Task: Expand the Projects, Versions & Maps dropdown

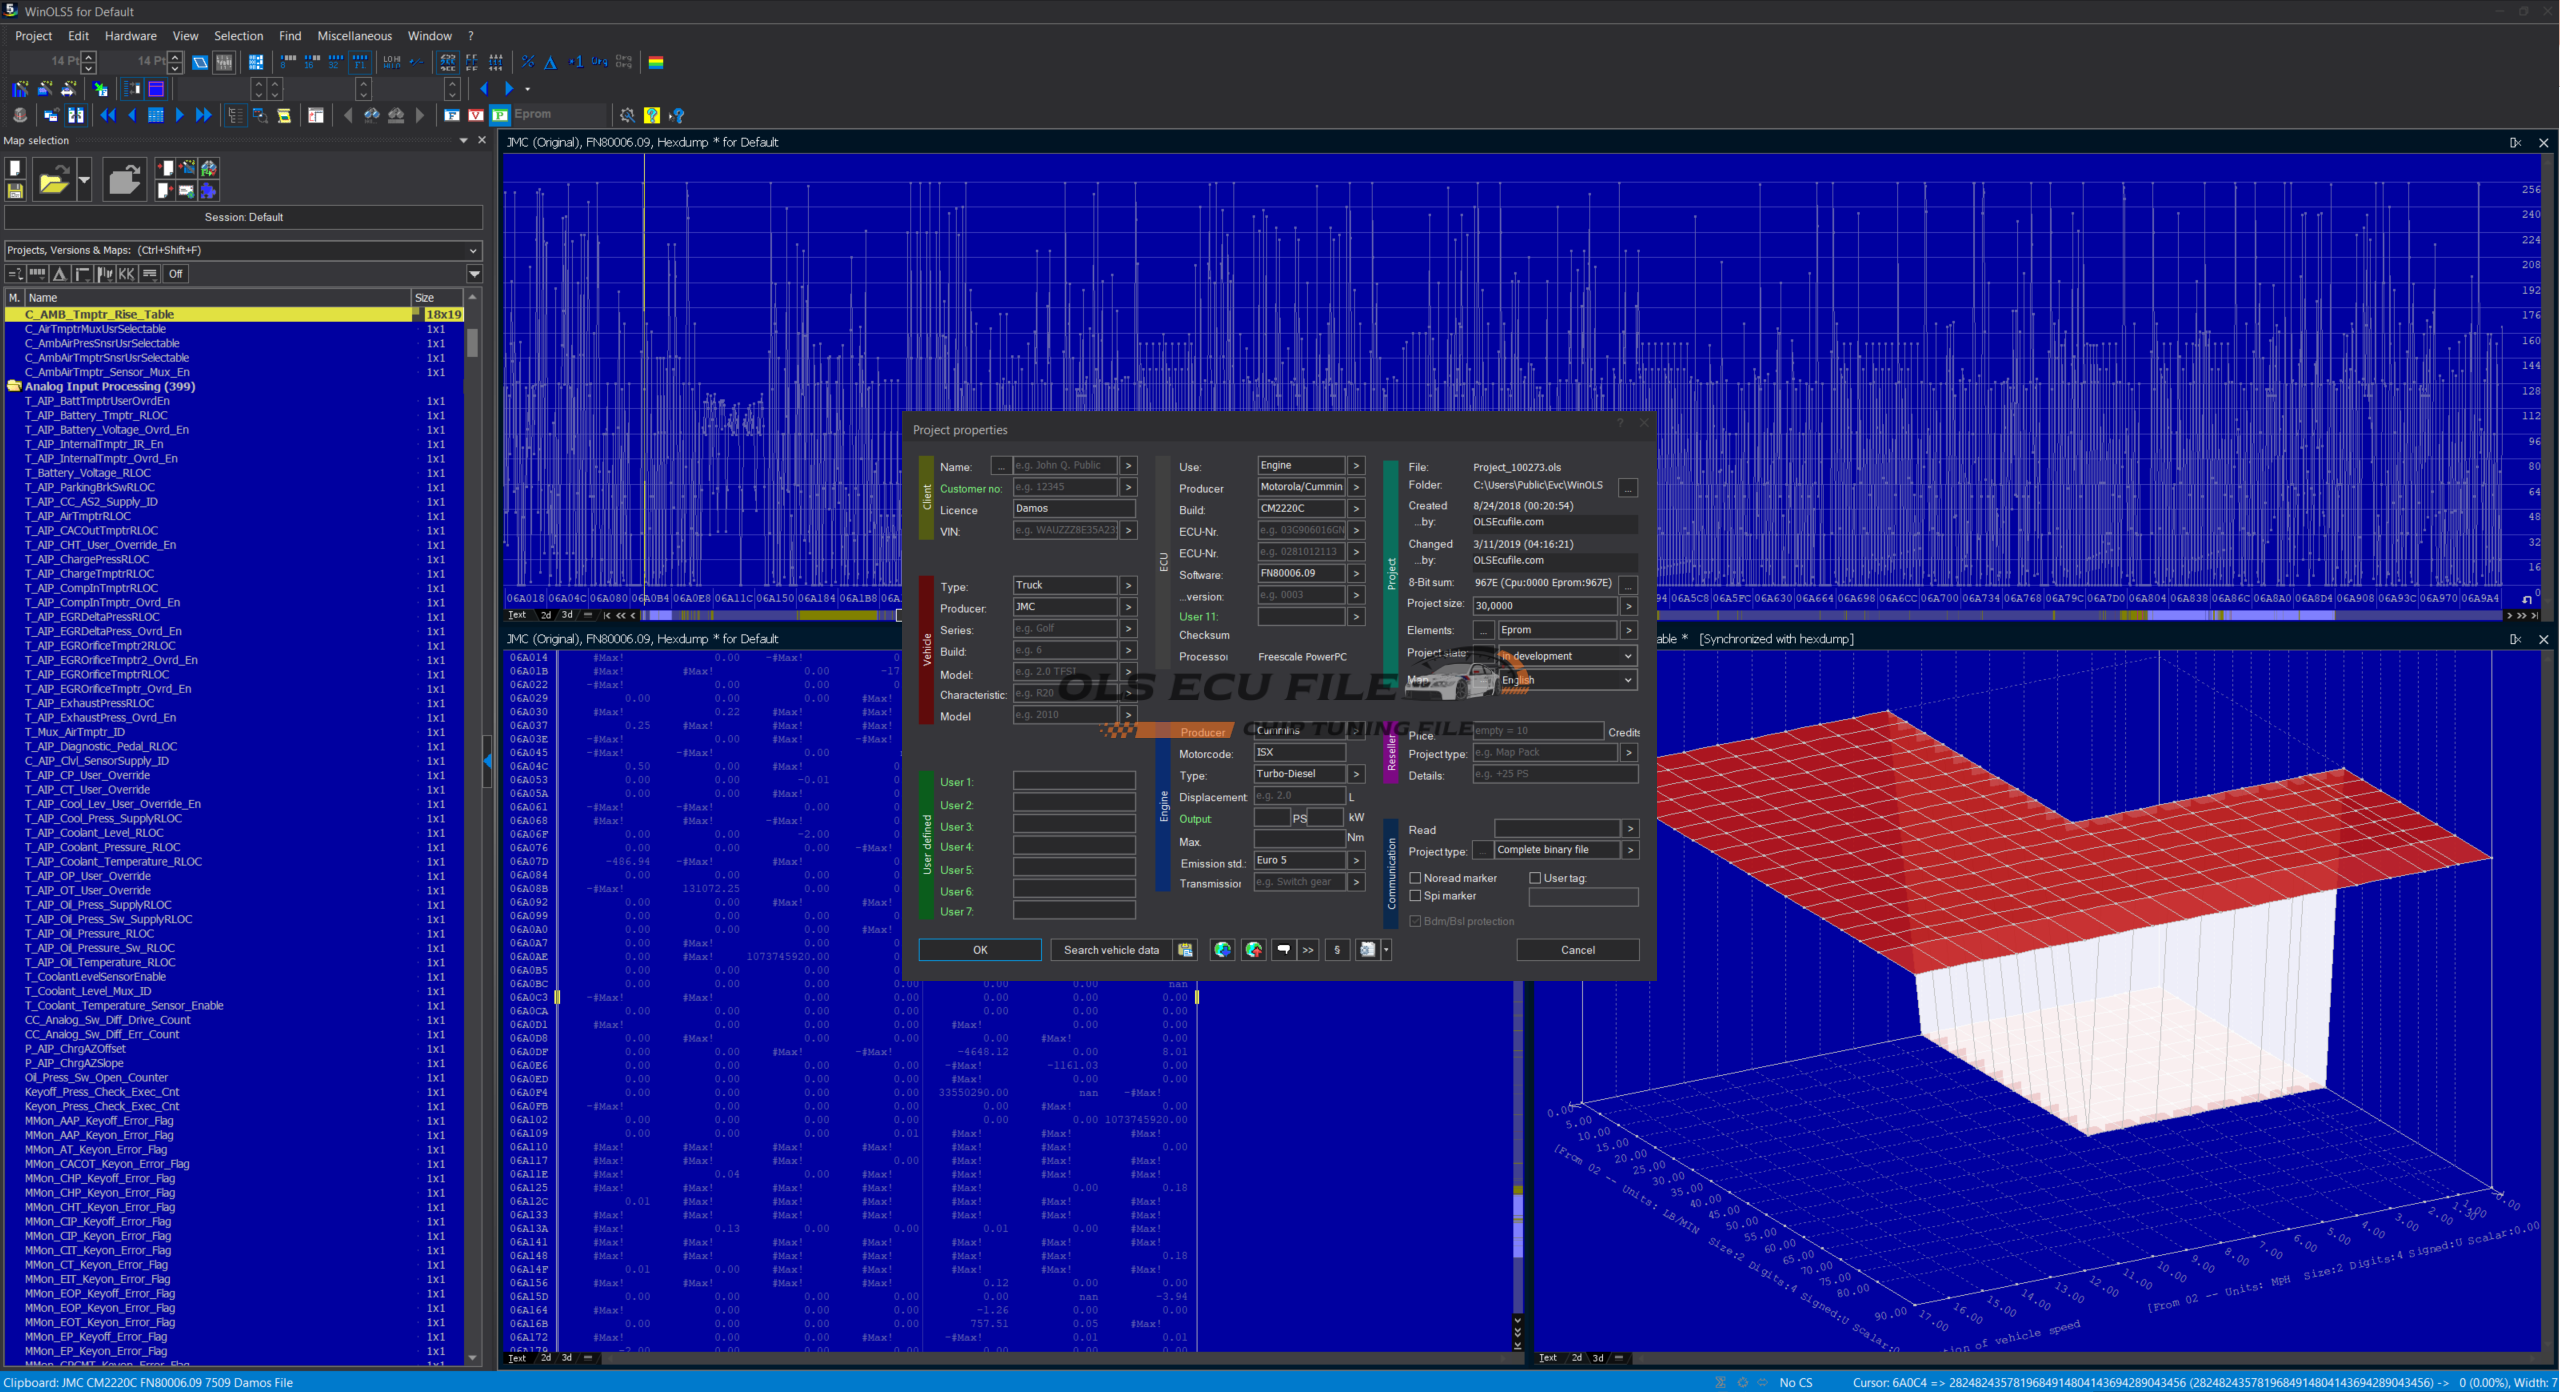Action: (473, 250)
